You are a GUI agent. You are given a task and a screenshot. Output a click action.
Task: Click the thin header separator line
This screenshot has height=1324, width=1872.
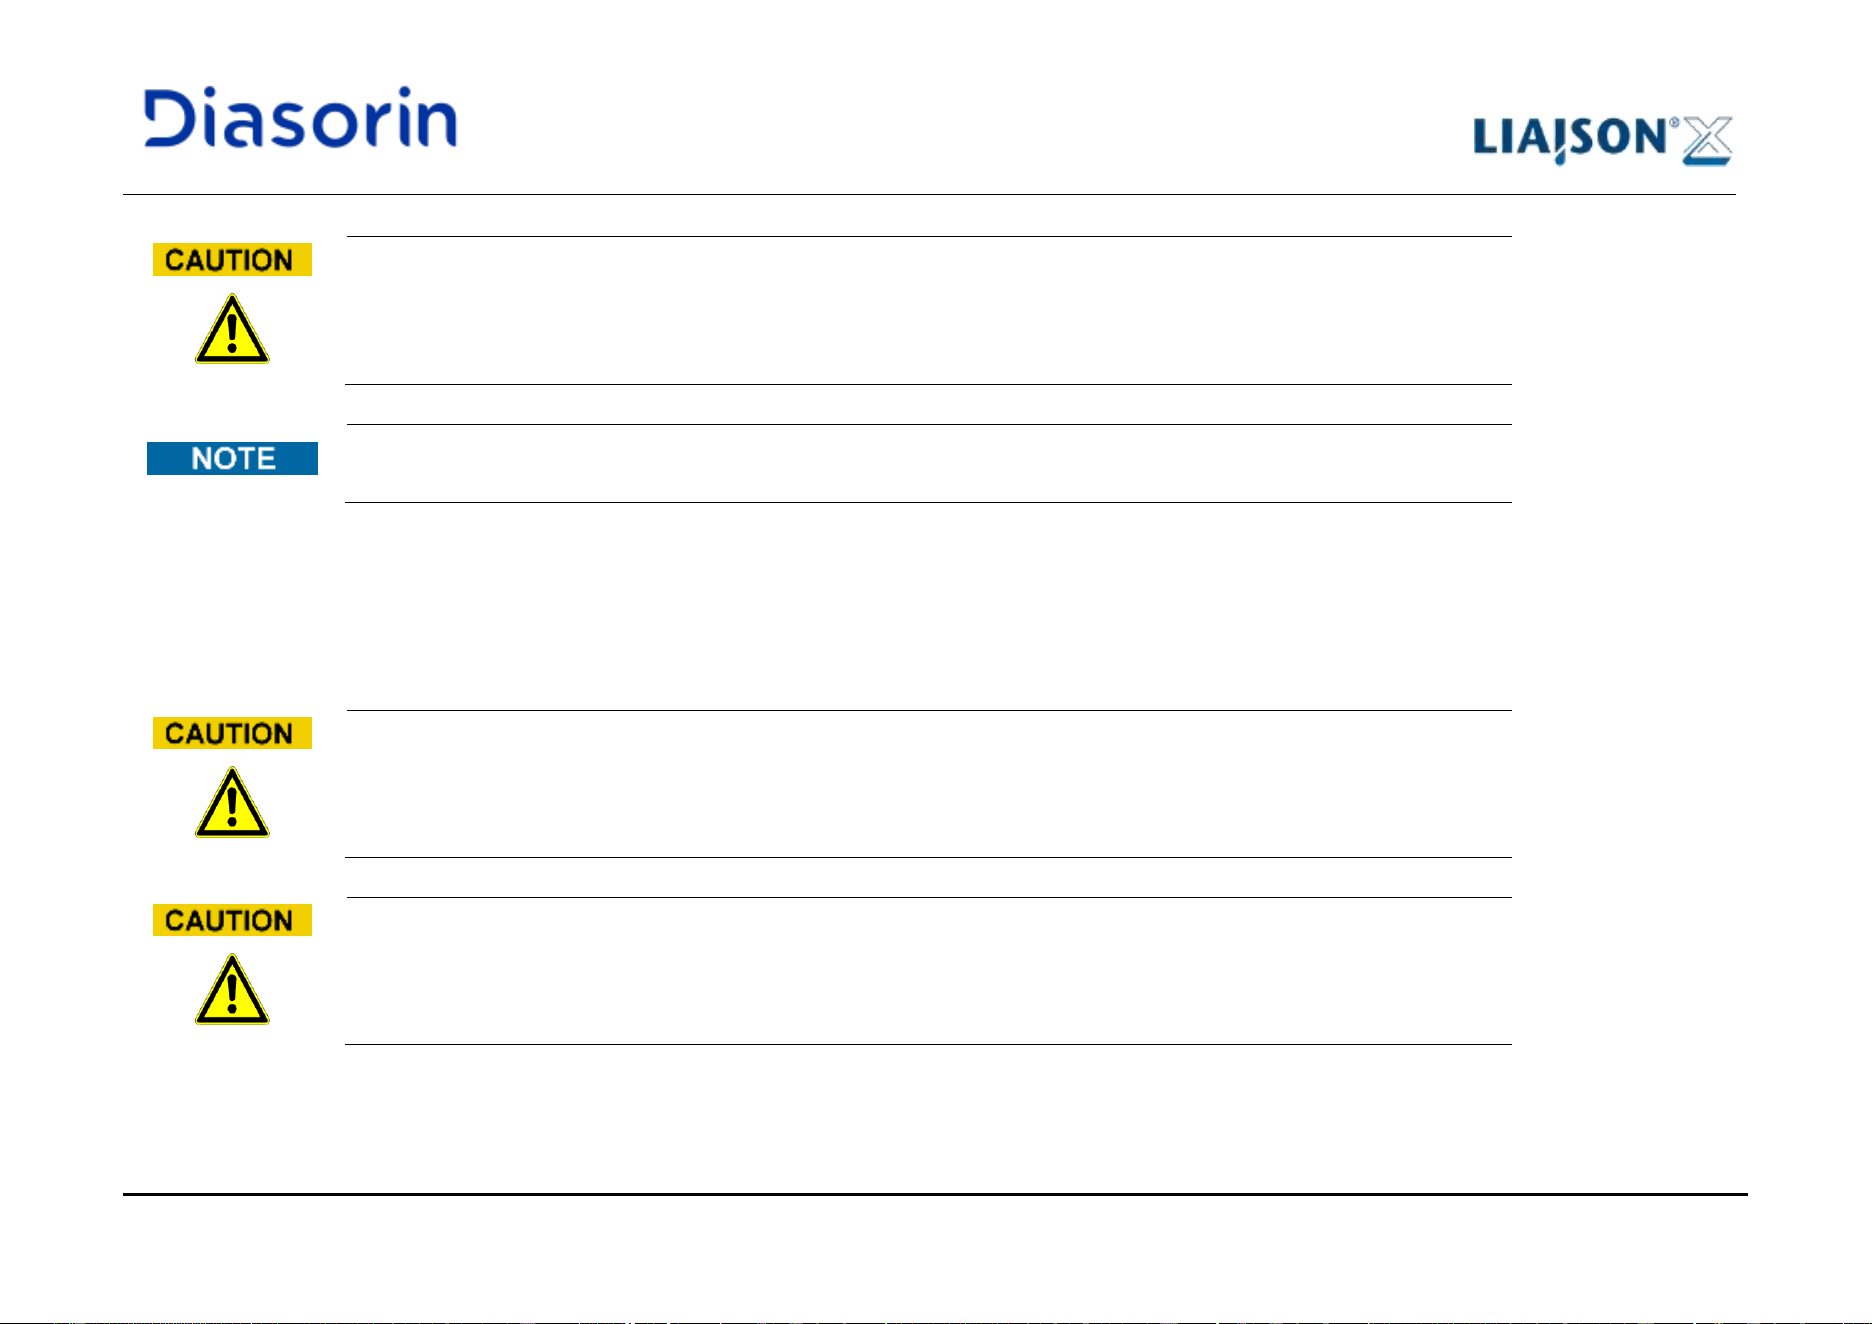coord(929,194)
